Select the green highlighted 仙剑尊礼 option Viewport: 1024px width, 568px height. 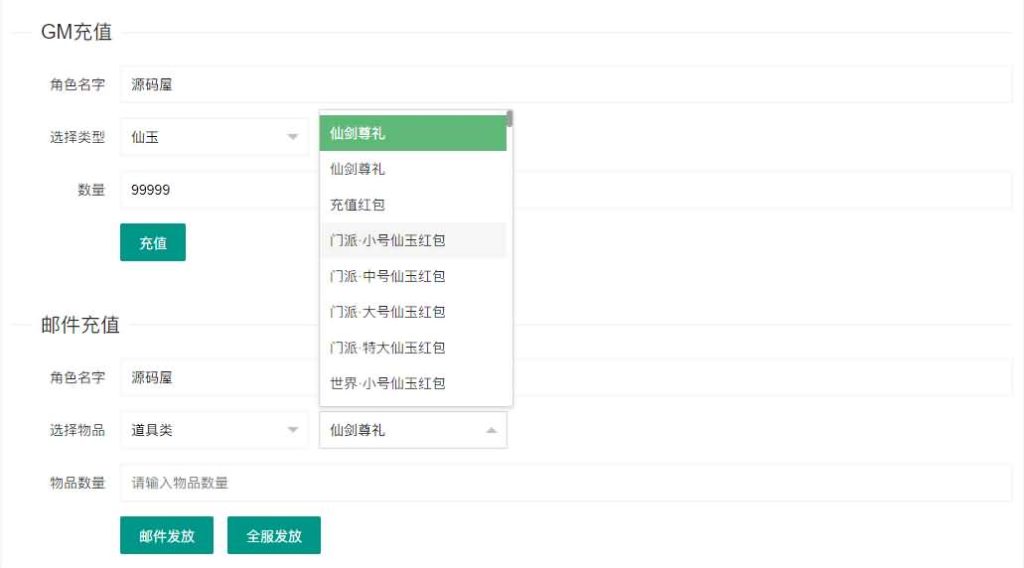click(x=412, y=133)
